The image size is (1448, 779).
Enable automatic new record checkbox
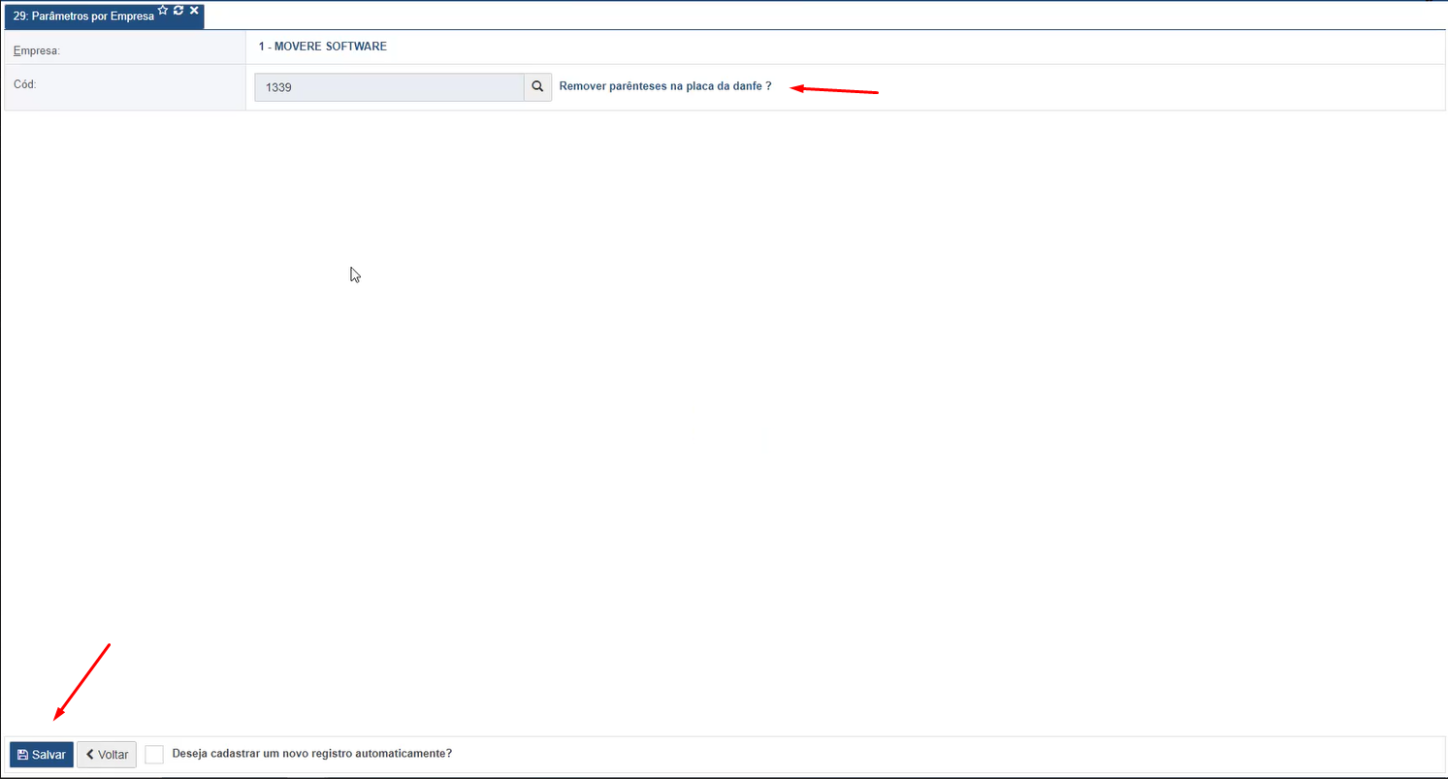[154, 754]
